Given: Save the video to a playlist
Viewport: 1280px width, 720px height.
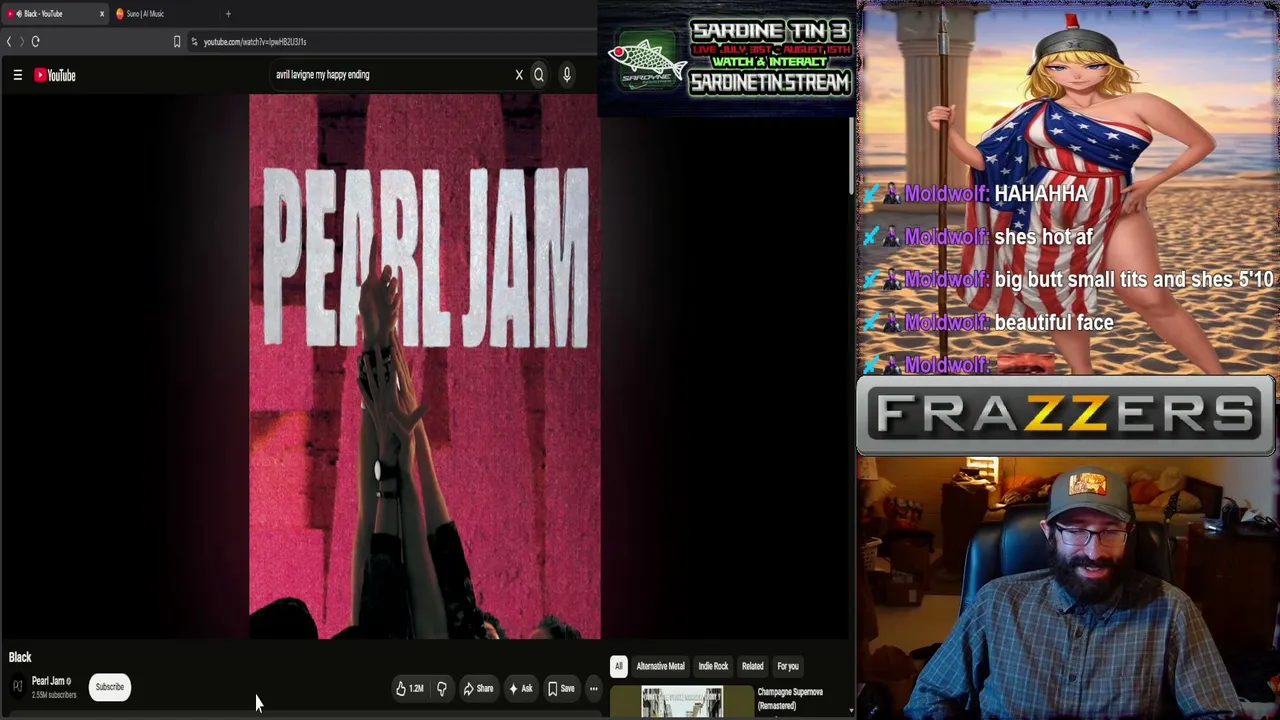Looking at the screenshot, I should click(x=561, y=688).
